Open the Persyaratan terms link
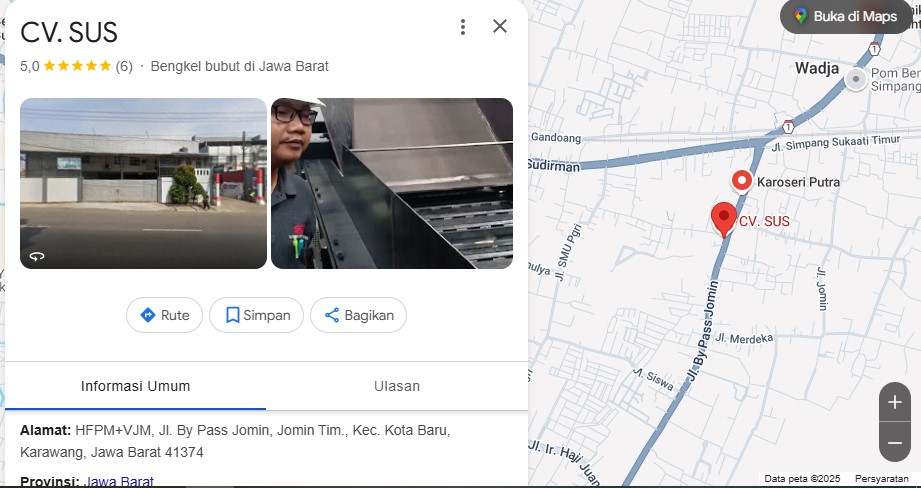 [x=881, y=479]
